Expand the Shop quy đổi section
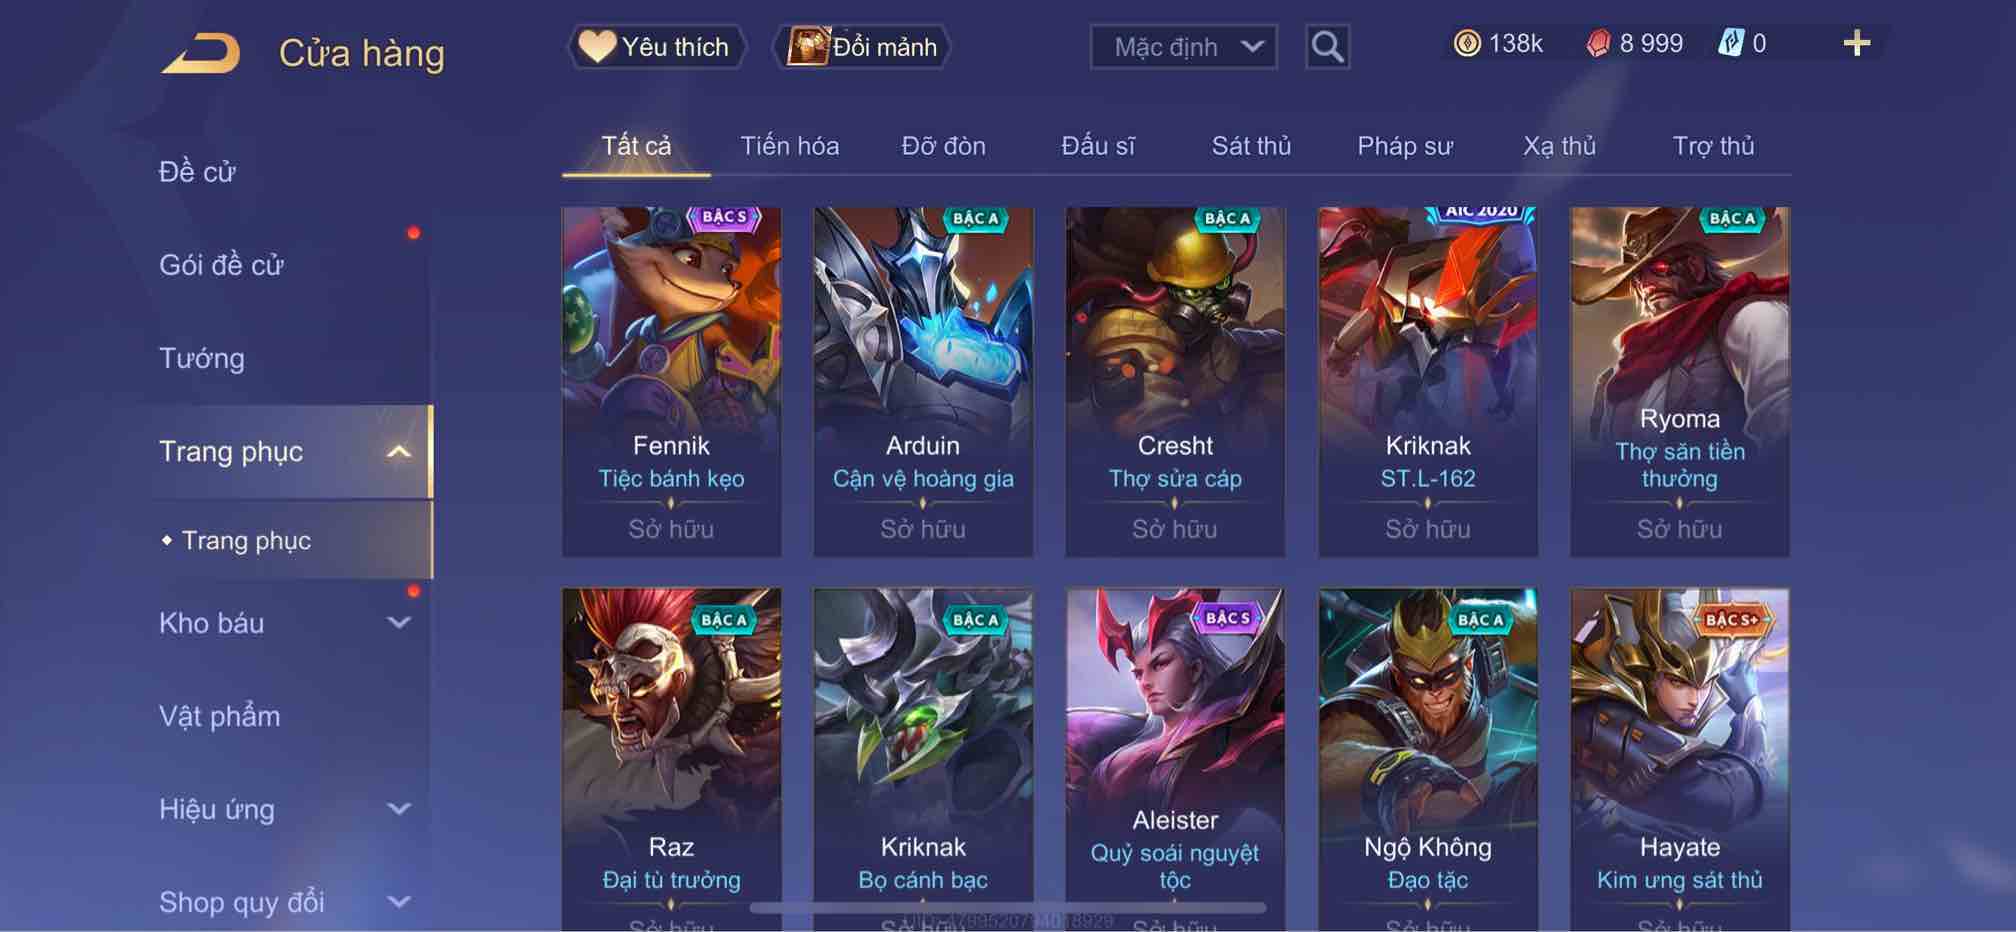The height and width of the screenshot is (932, 2016). (x=398, y=902)
